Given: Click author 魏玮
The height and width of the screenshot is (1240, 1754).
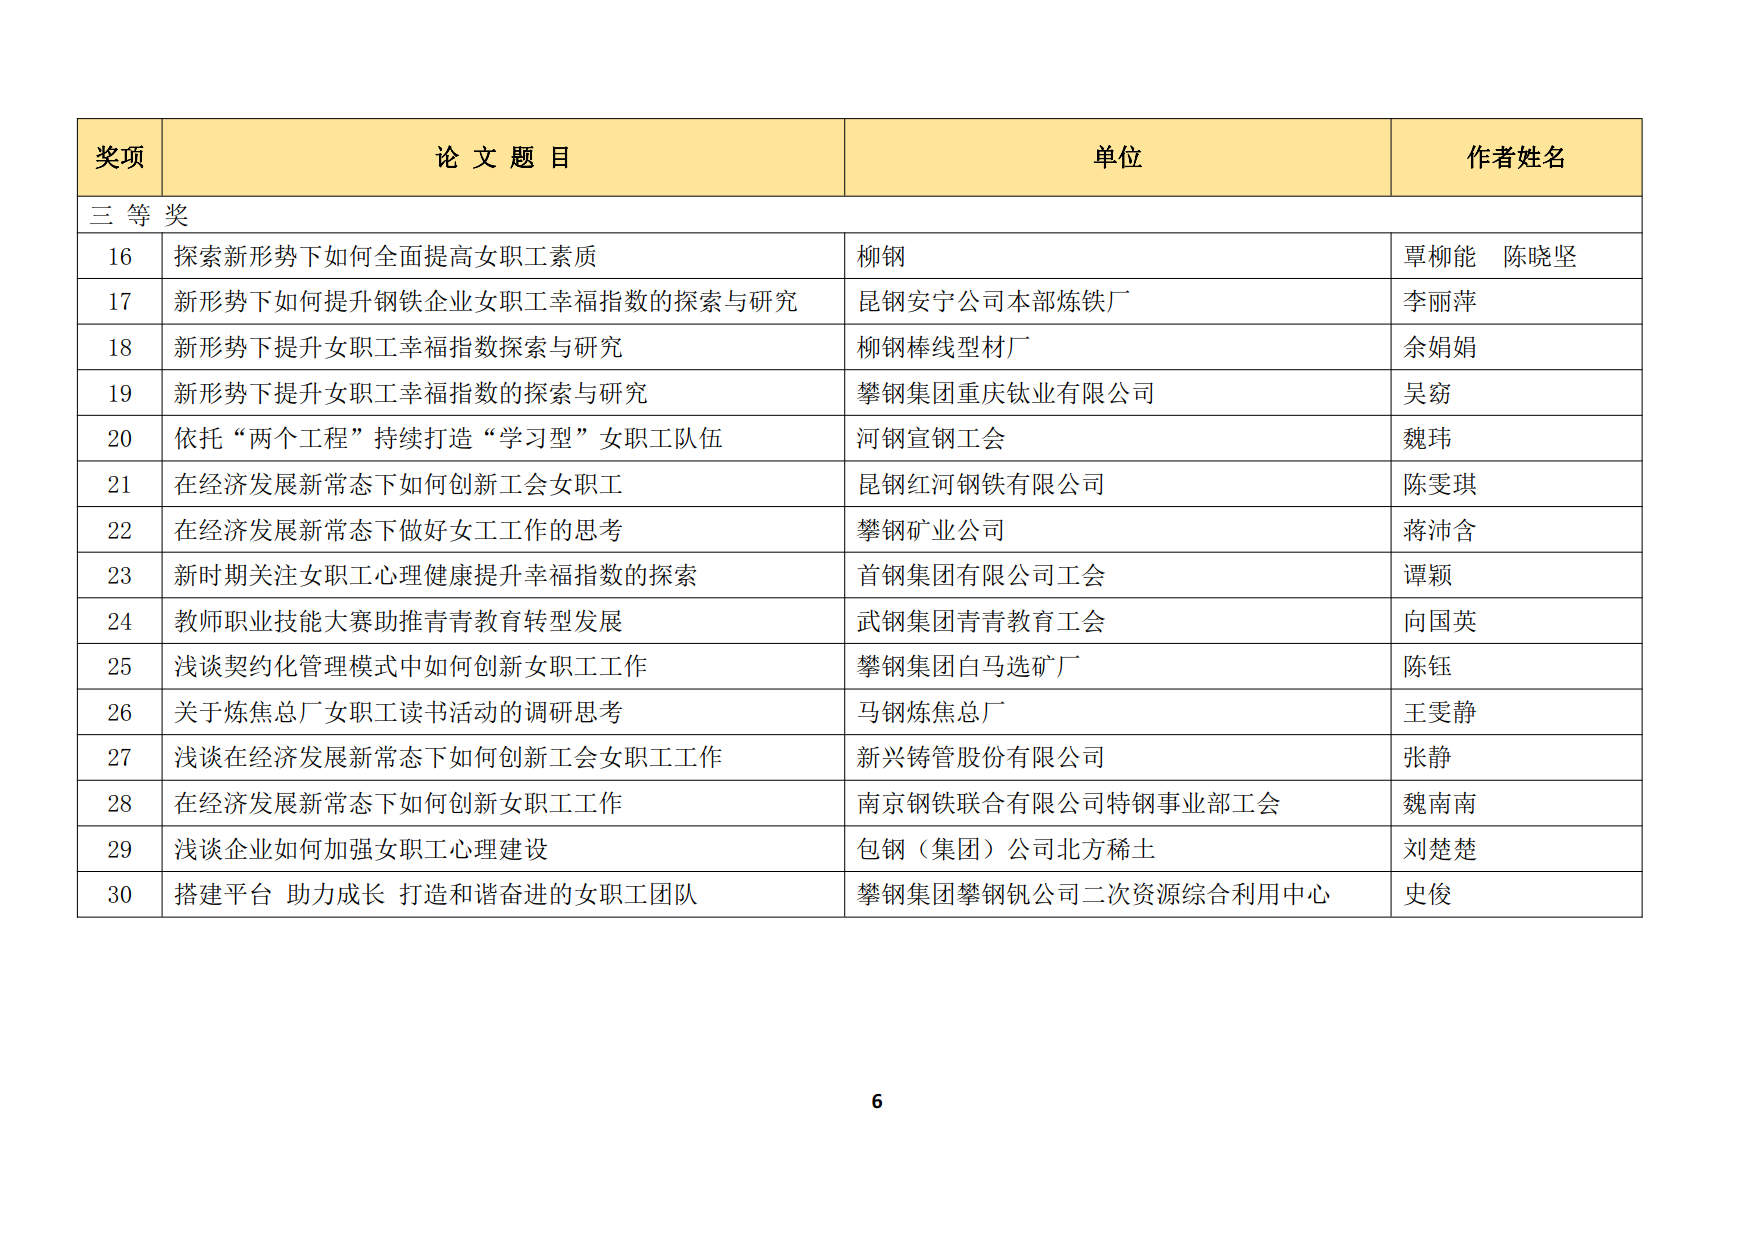Looking at the screenshot, I should 1427,439.
